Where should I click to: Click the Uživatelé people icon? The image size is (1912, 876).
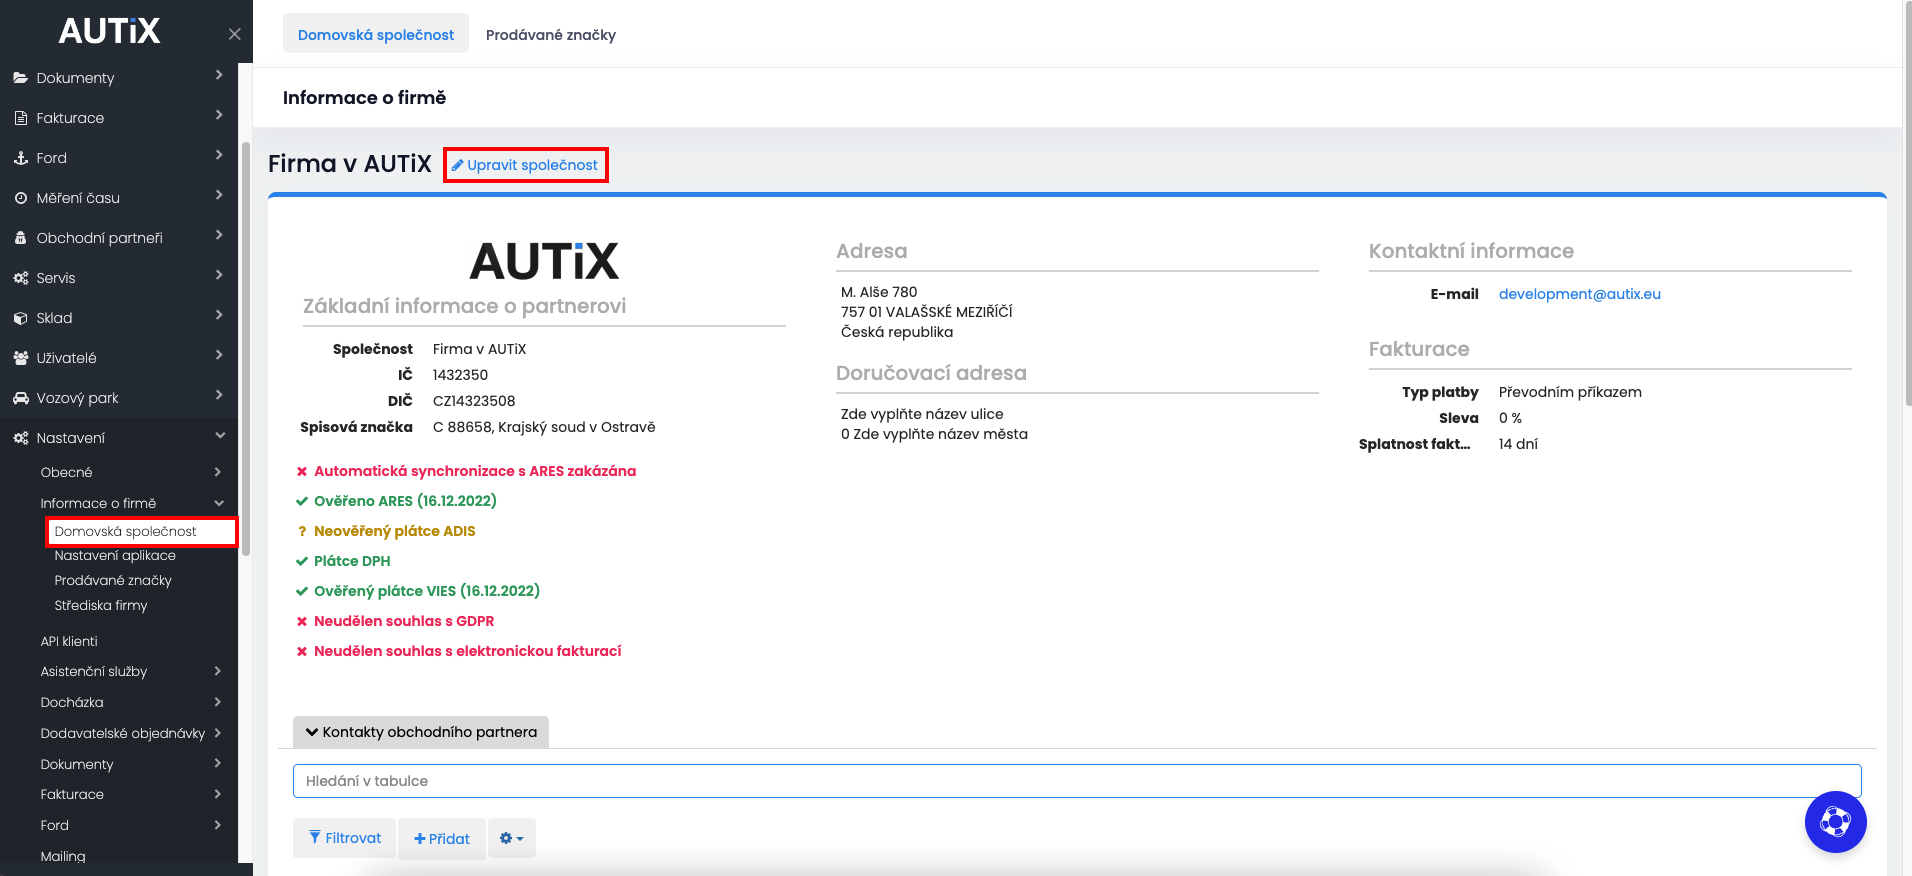click(x=20, y=358)
